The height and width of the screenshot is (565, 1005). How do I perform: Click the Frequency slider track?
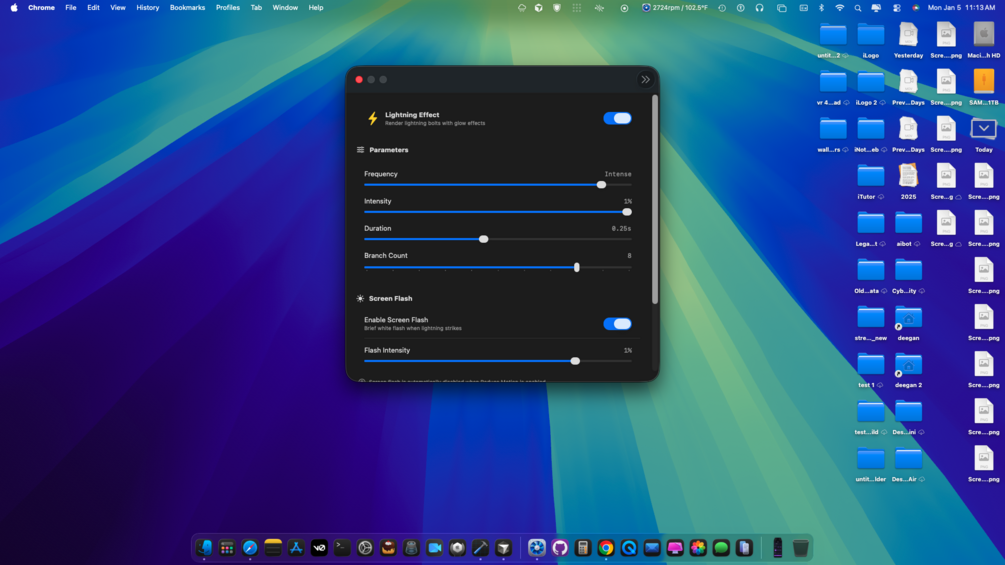pyautogui.click(x=497, y=184)
